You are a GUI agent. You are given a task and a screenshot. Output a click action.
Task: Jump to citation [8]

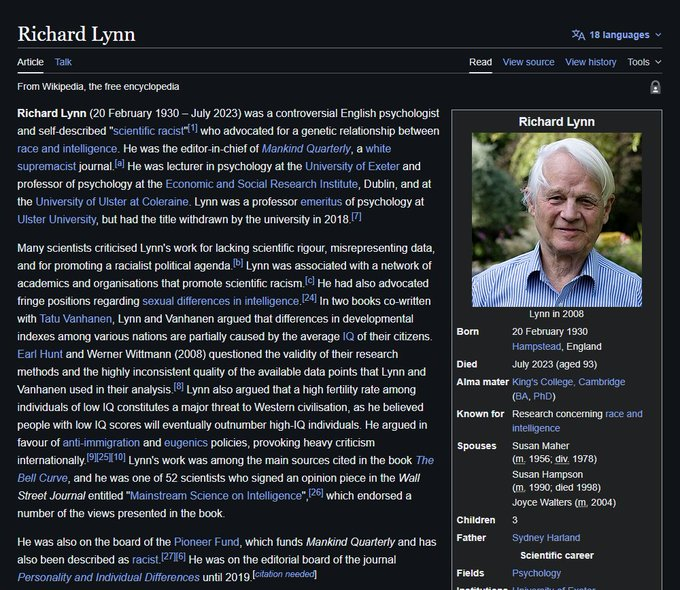pos(179,387)
